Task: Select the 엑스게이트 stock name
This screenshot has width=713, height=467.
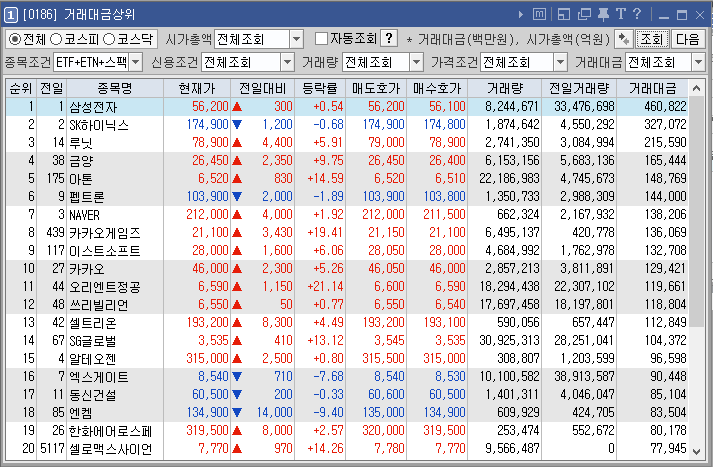Action: [99, 377]
